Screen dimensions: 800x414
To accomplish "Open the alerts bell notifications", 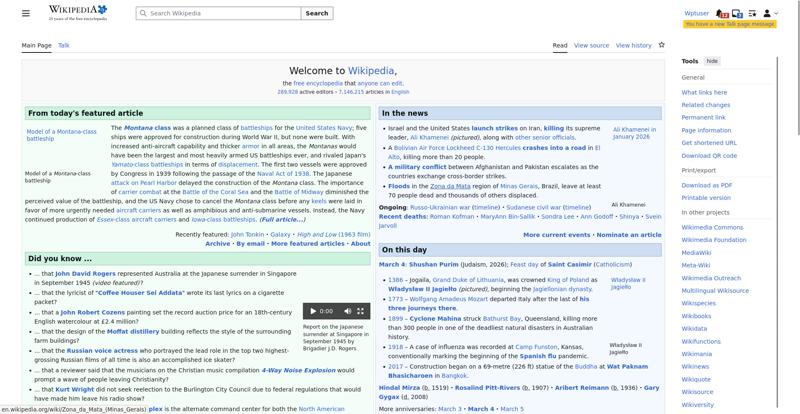I will tap(722, 13).
